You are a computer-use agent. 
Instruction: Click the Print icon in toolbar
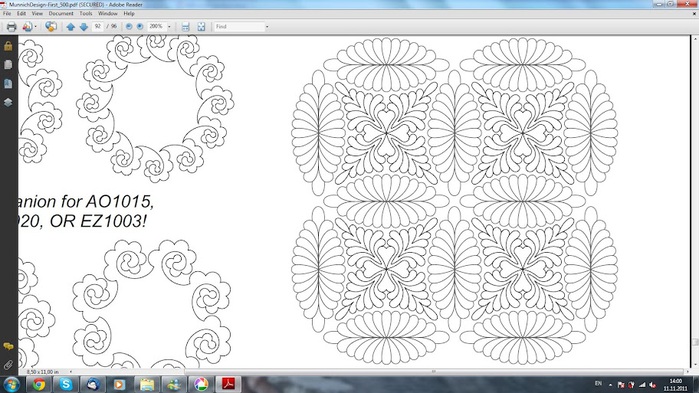[12, 27]
